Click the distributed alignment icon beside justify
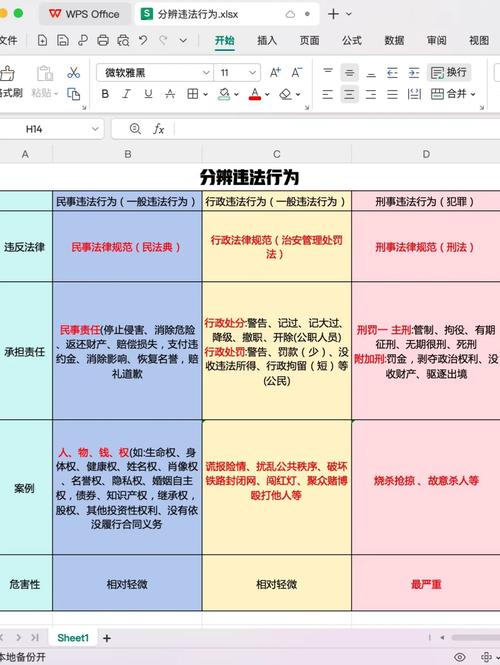The width and height of the screenshot is (500, 665). (x=414, y=94)
